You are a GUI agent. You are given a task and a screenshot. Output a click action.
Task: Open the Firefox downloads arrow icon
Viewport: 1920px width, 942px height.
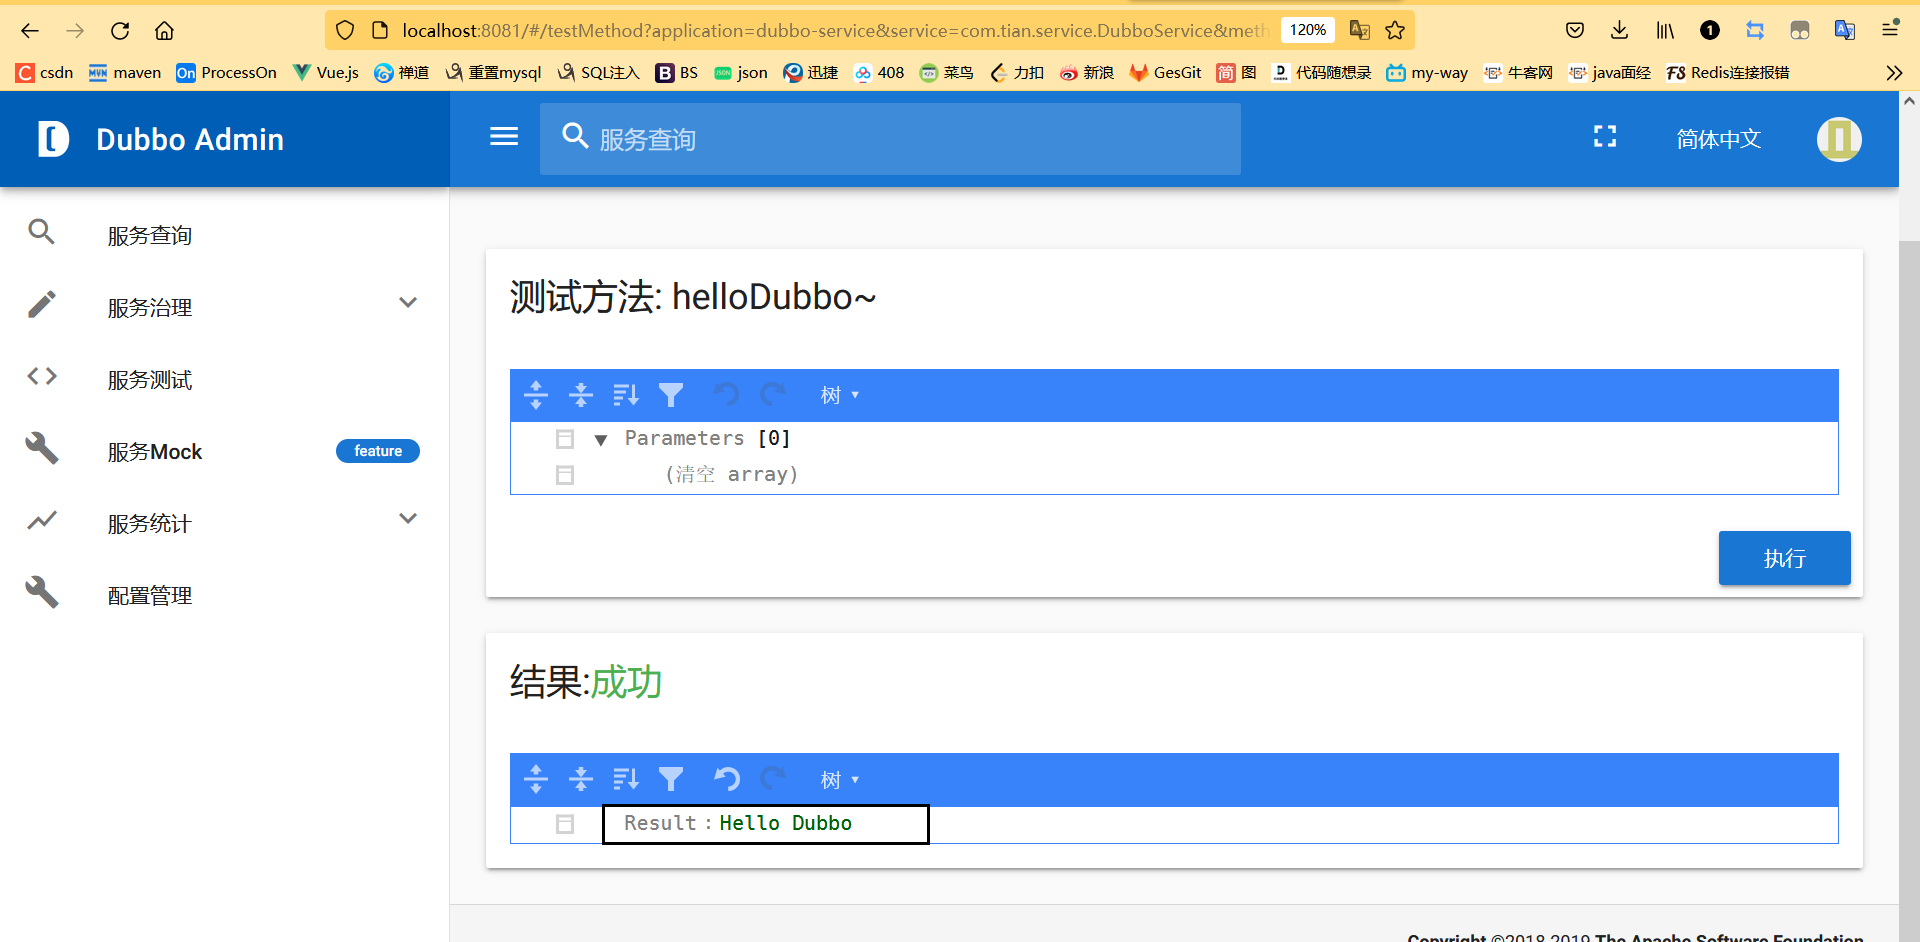pyautogui.click(x=1620, y=30)
